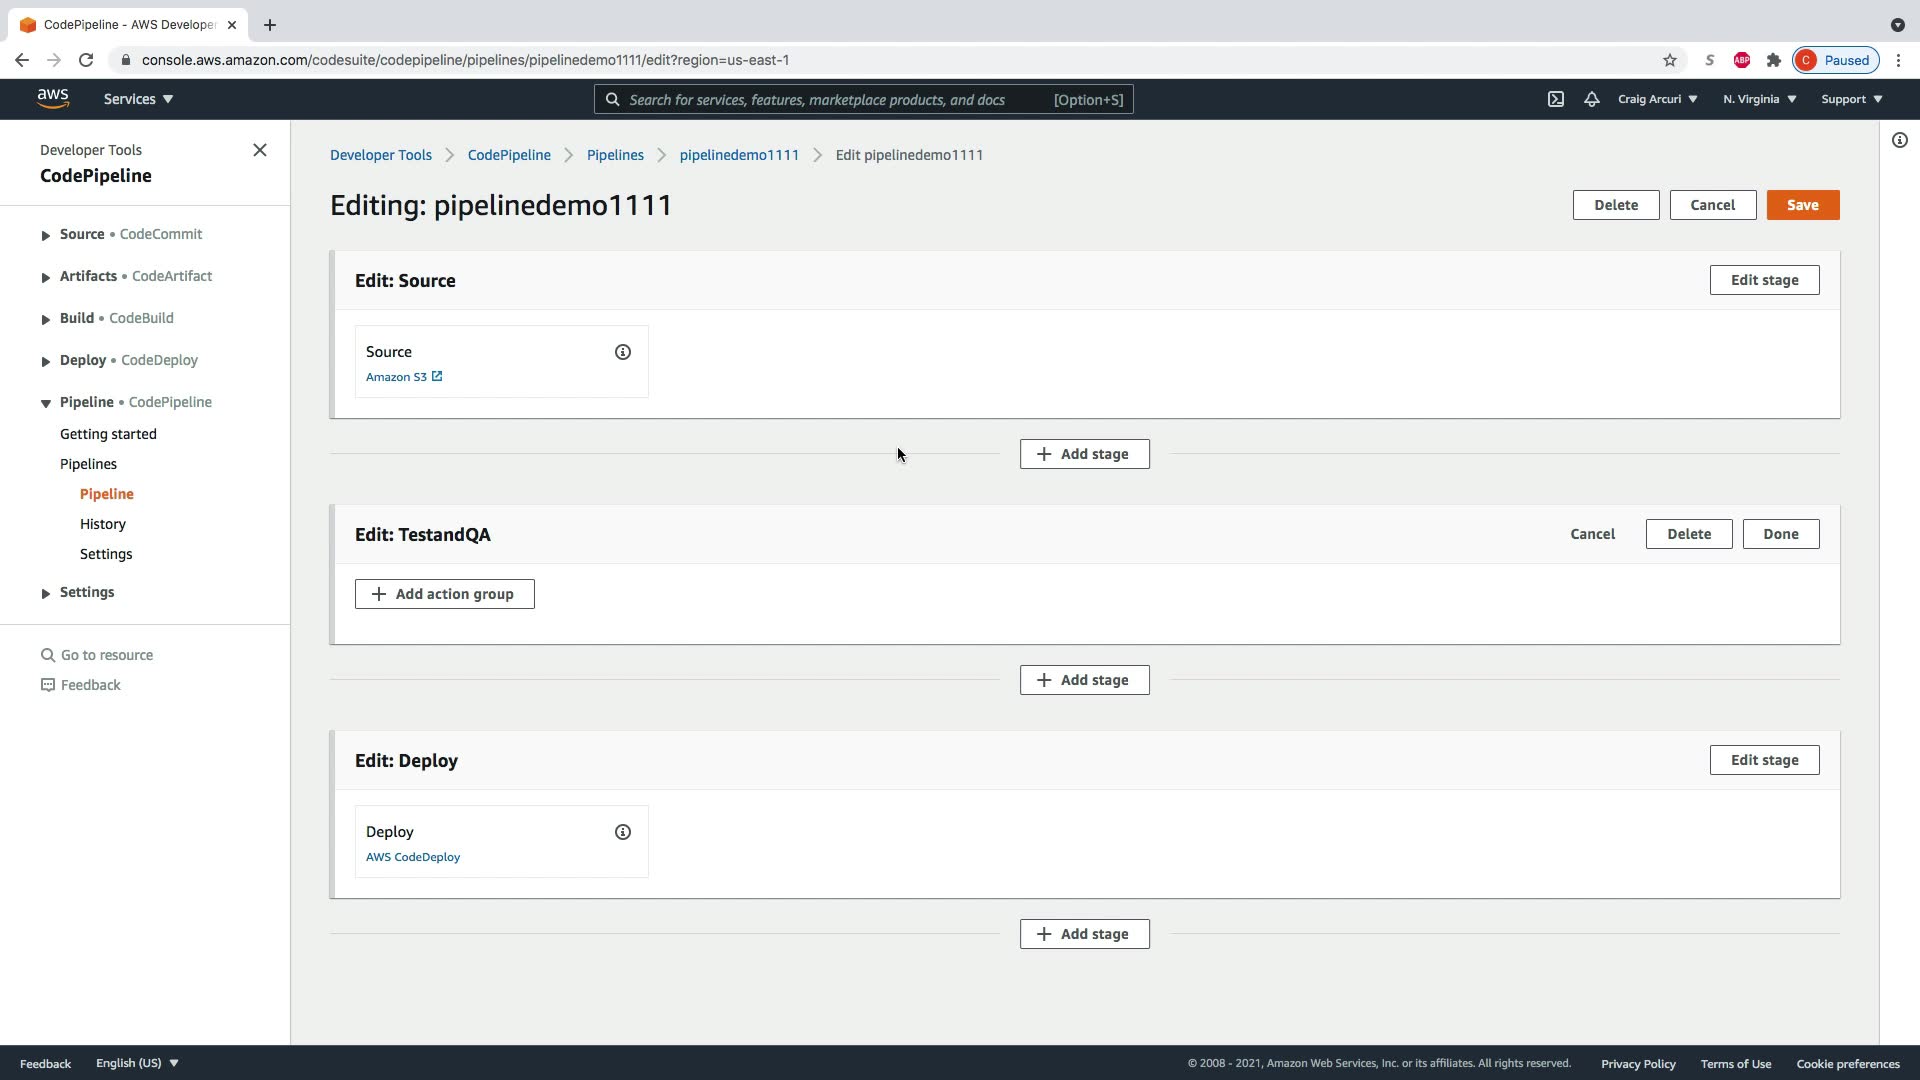This screenshot has width=1920, height=1080.
Task: Click the orange Save button
Action: 1802,205
